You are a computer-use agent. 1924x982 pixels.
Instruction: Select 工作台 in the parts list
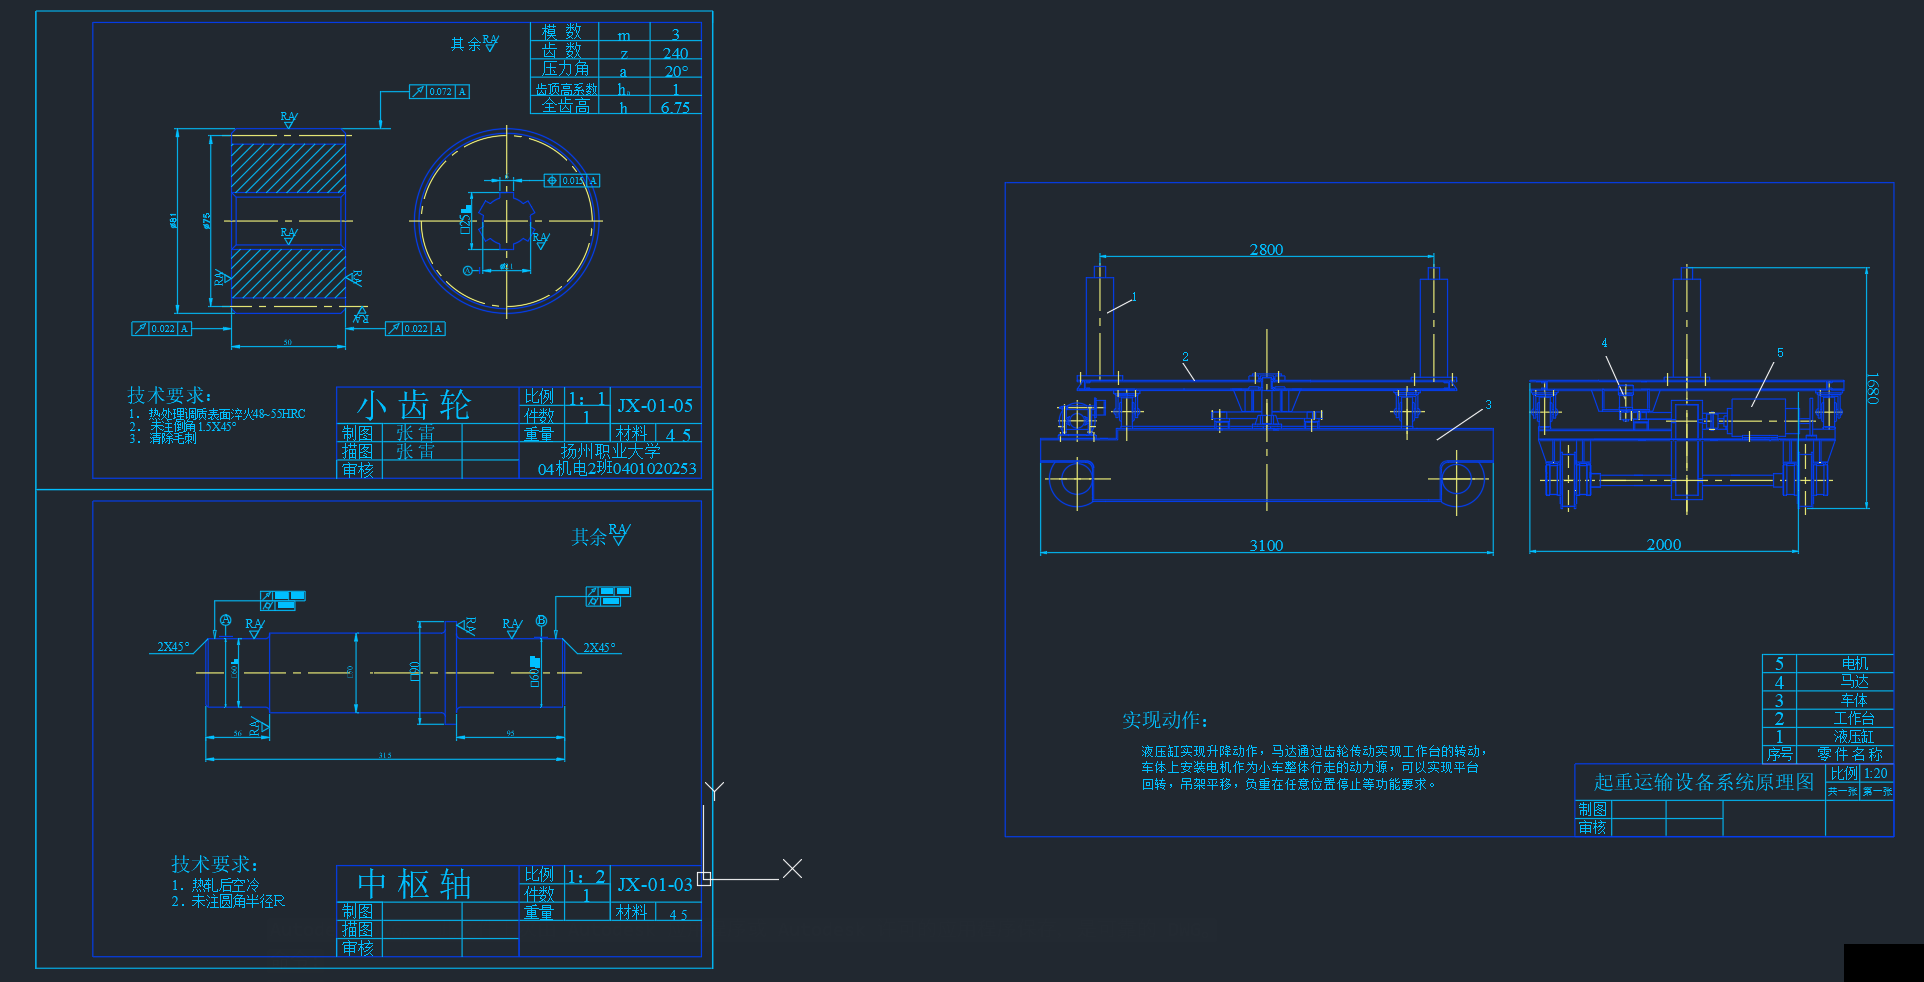pyautogui.click(x=1854, y=718)
